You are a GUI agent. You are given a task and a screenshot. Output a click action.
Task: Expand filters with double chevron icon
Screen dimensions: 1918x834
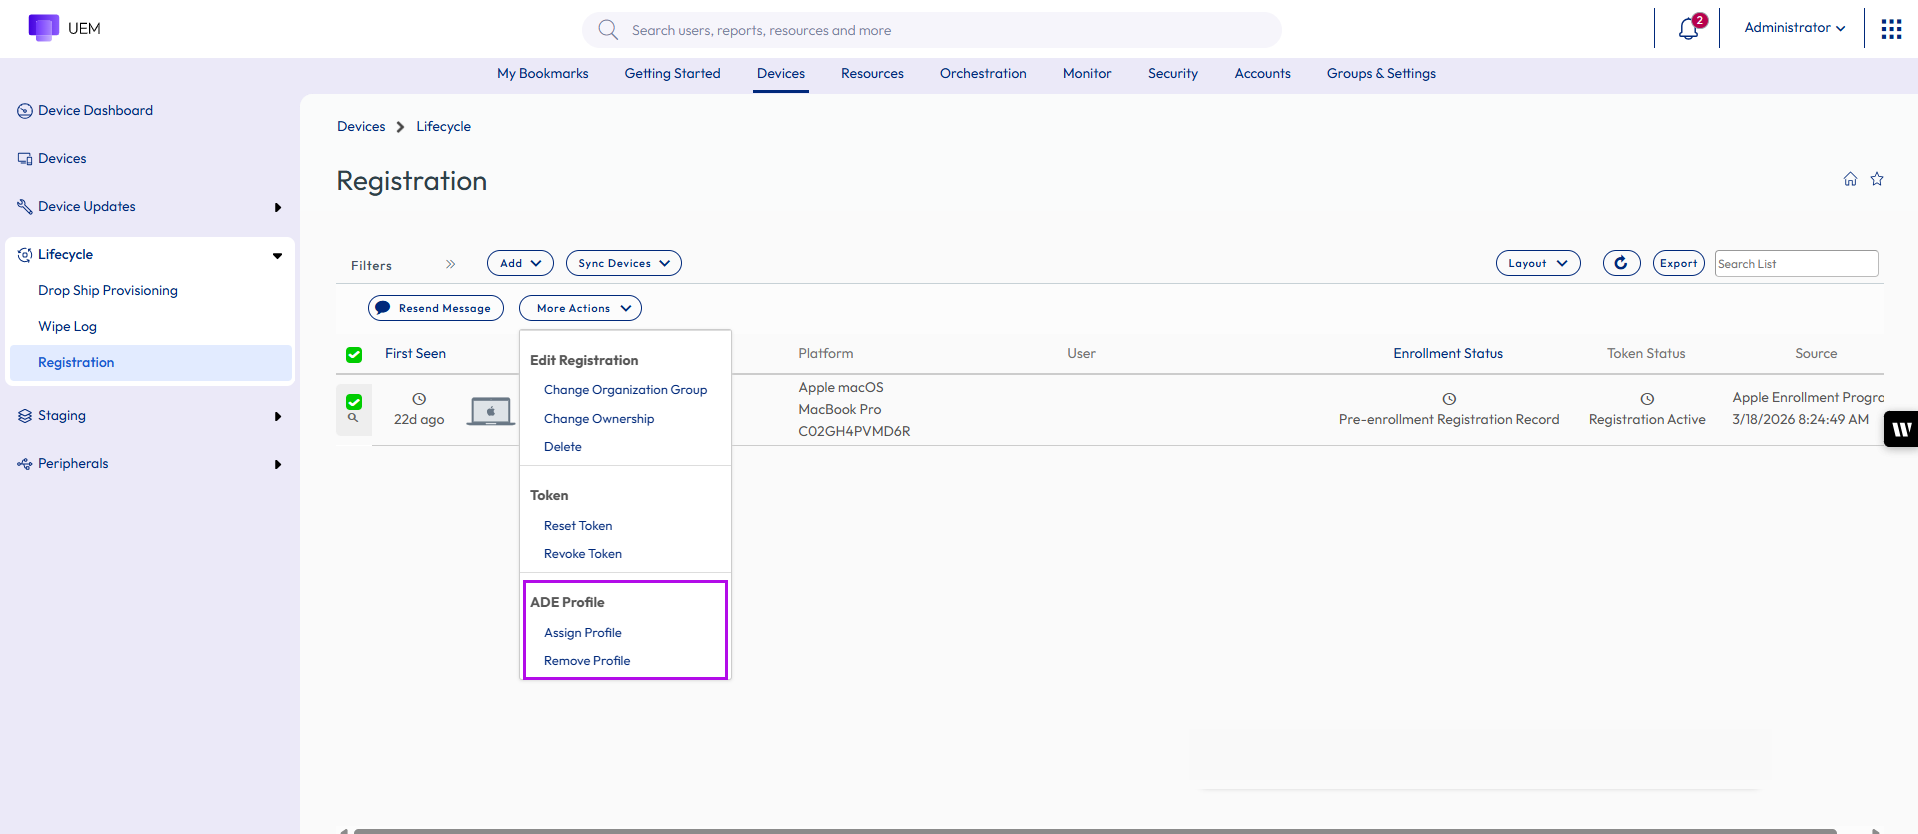450,264
